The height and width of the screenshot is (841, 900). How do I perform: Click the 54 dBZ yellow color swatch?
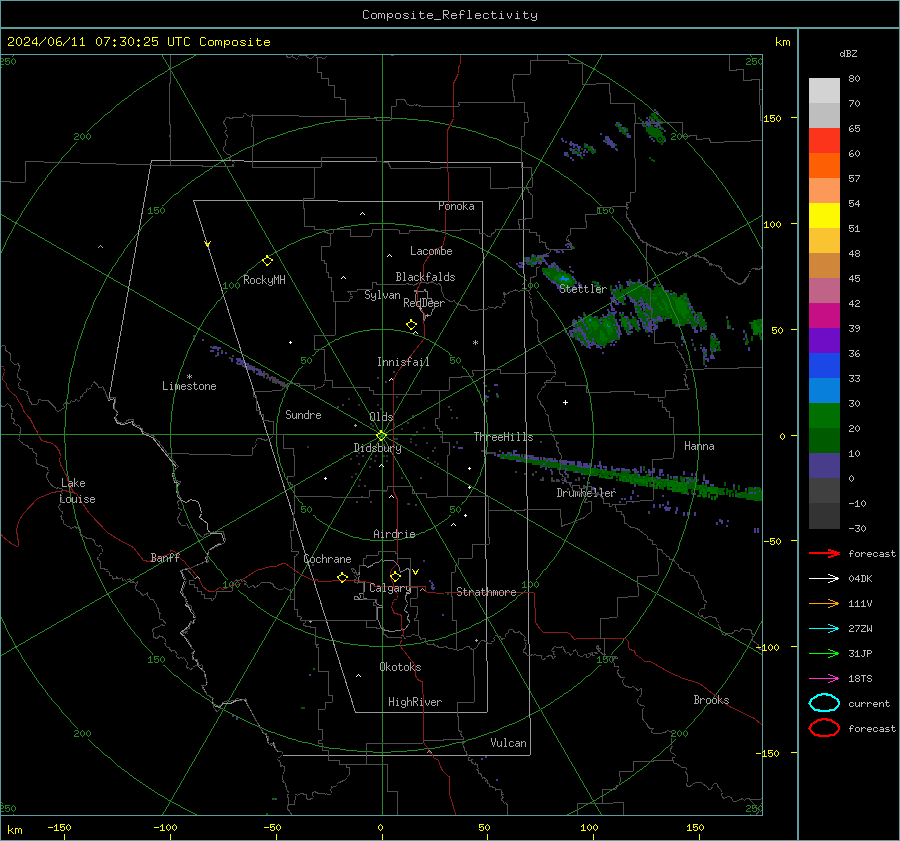point(824,215)
